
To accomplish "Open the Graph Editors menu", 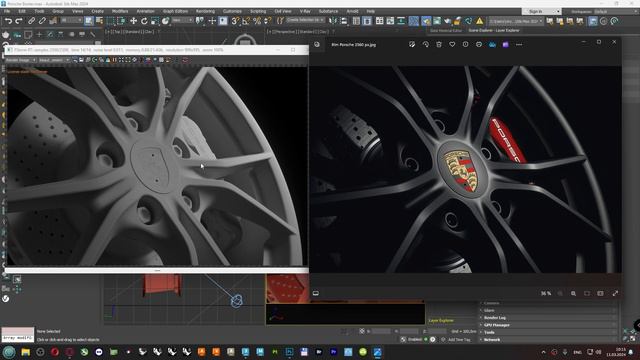I will (x=176, y=11).
